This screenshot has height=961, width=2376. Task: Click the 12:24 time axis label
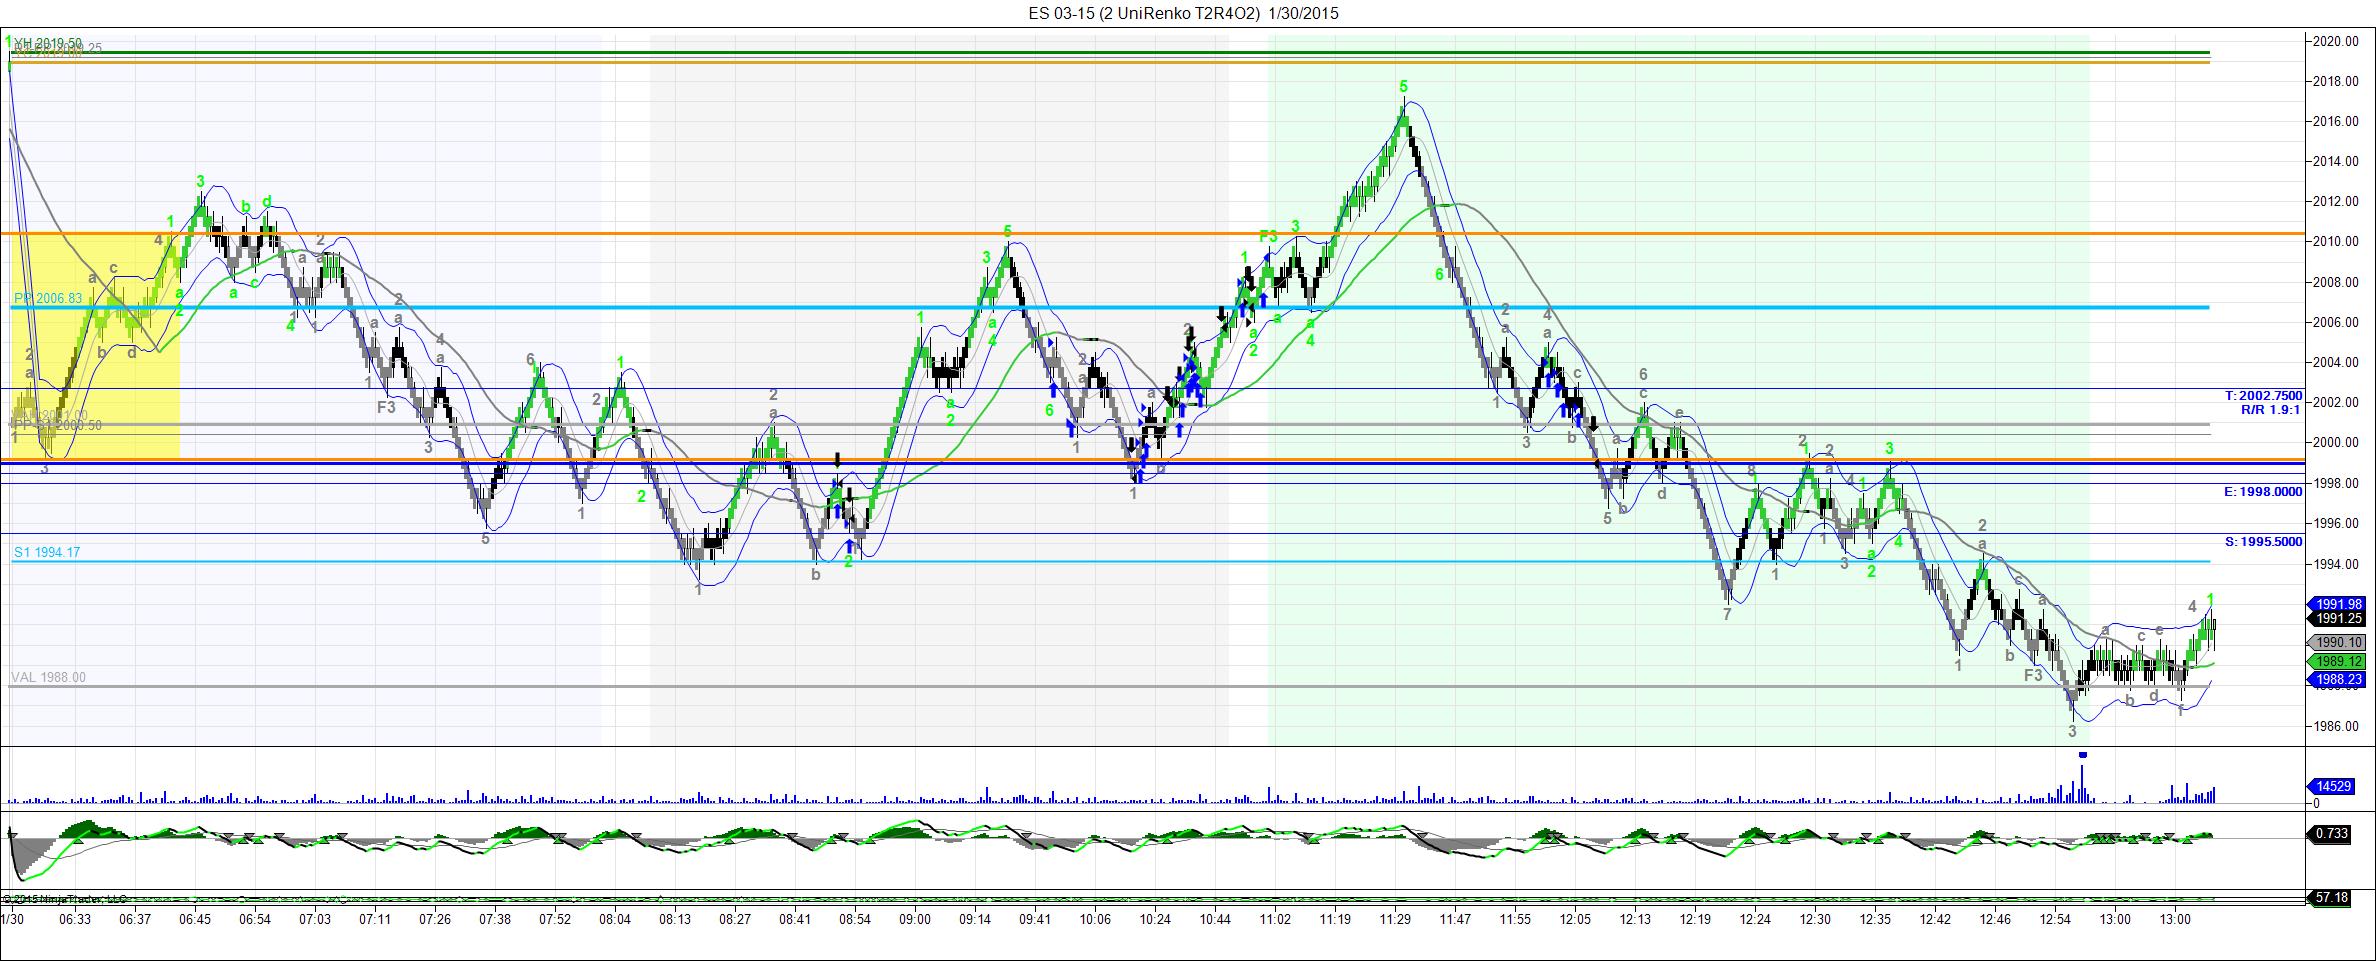pyautogui.click(x=1755, y=919)
